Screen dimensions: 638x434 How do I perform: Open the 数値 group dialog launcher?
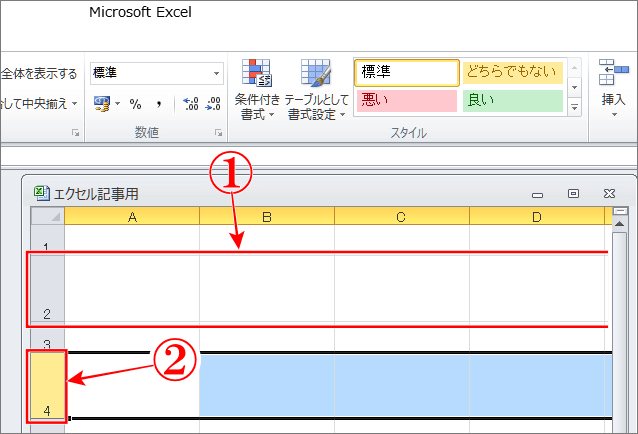218,133
